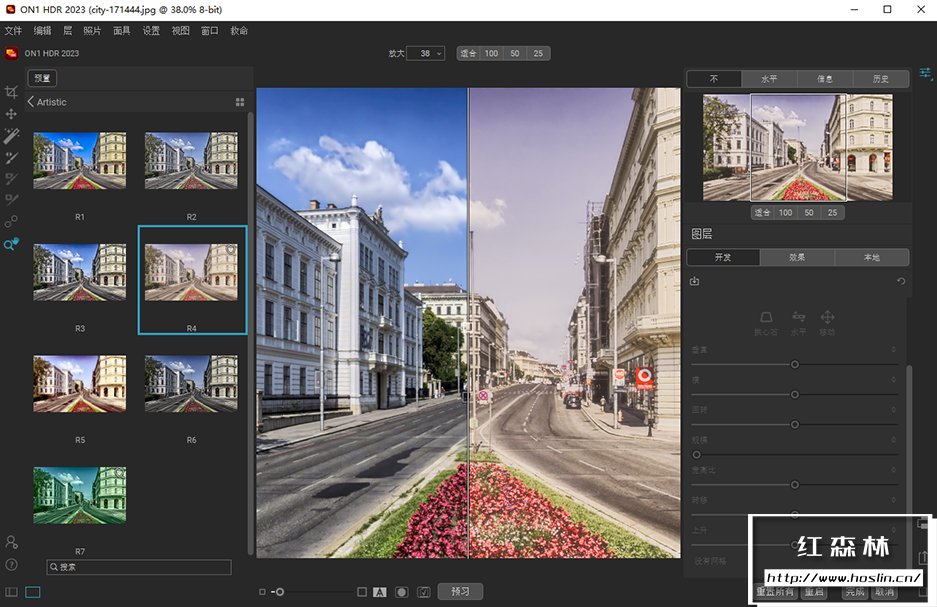Open the 预置 presets panel button
937x607 pixels.
point(42,78)
